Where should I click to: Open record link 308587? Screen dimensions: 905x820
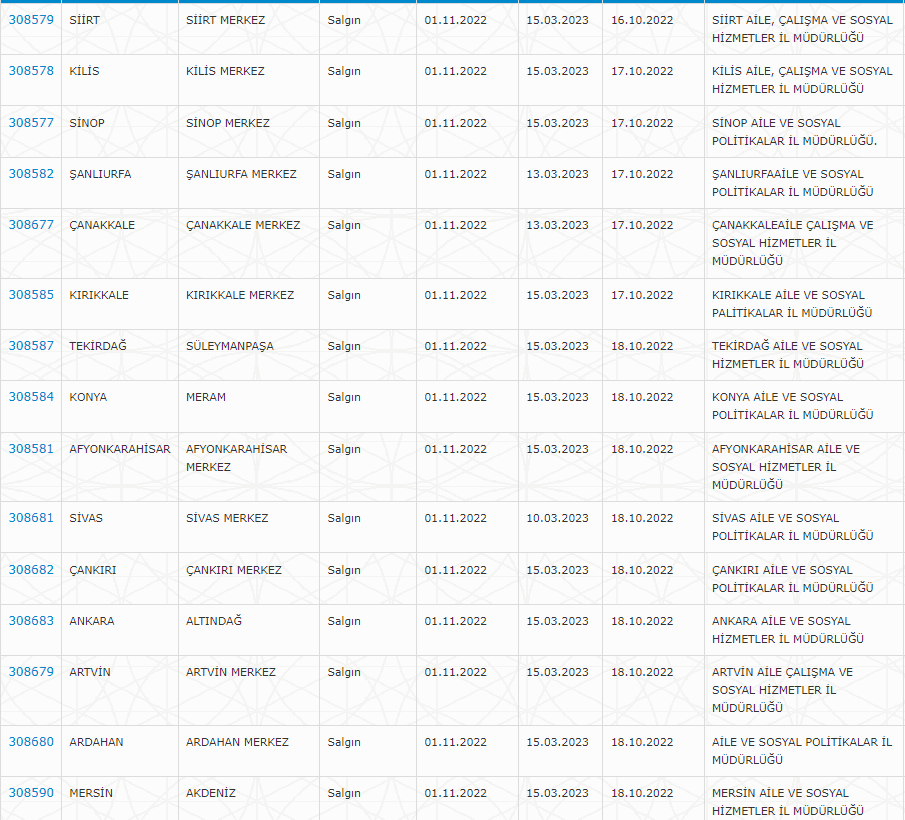click(x=31, y=346)
